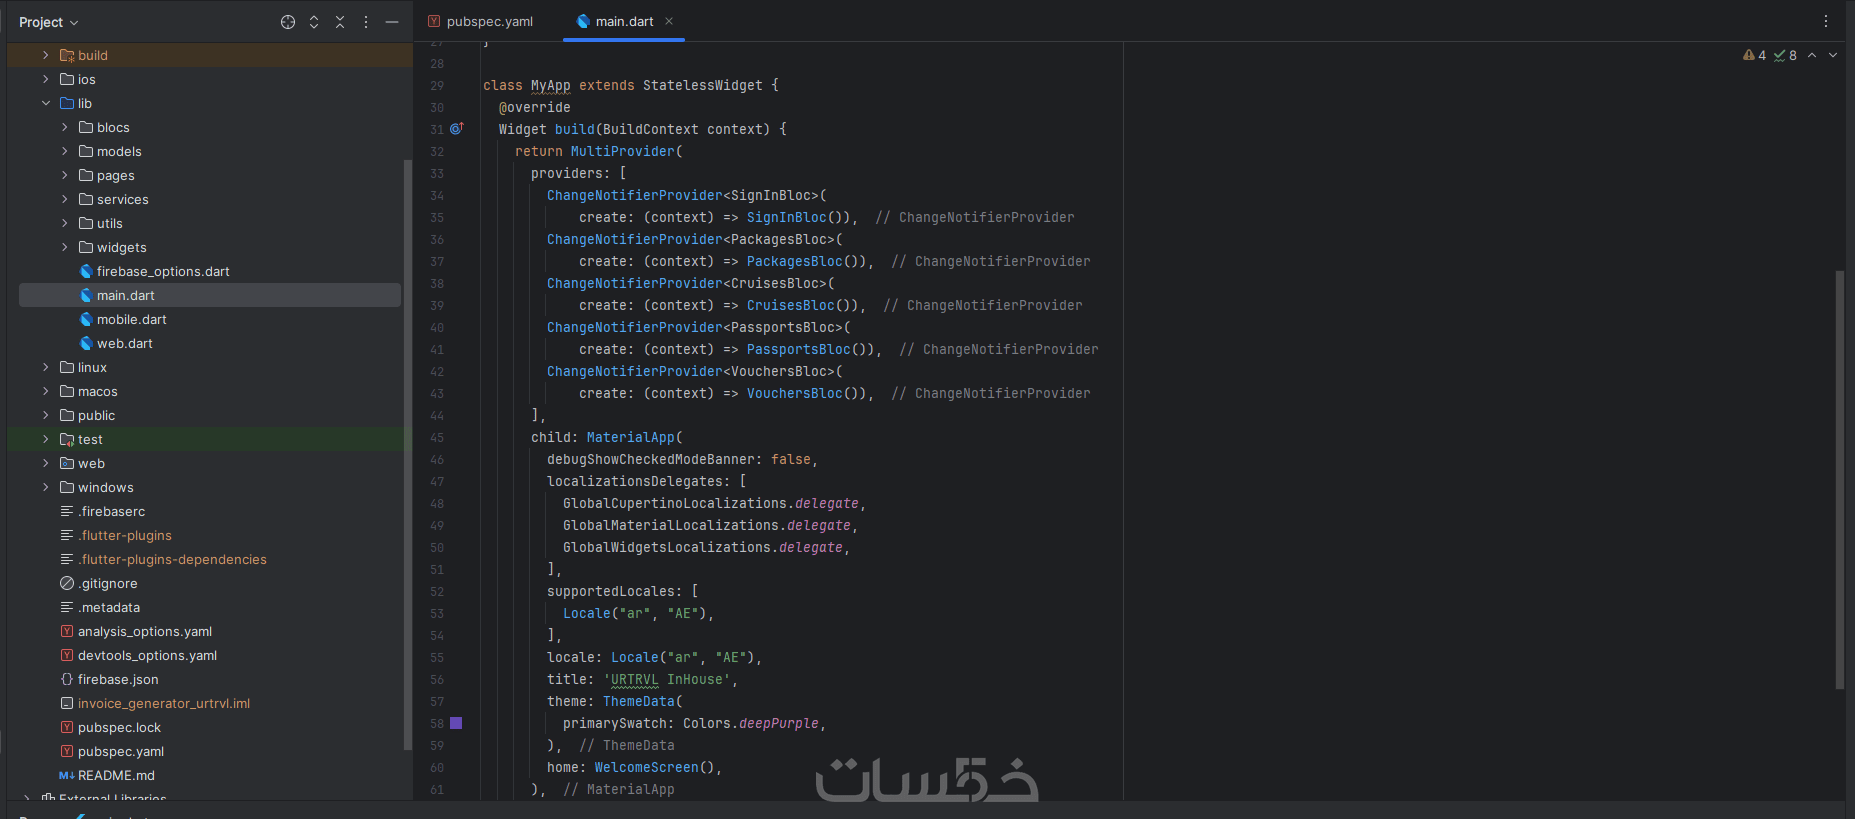The height and width of the screenshot is (819, 1855).
Task: Open editor tabs more options menu
Action: (1826, 21)
